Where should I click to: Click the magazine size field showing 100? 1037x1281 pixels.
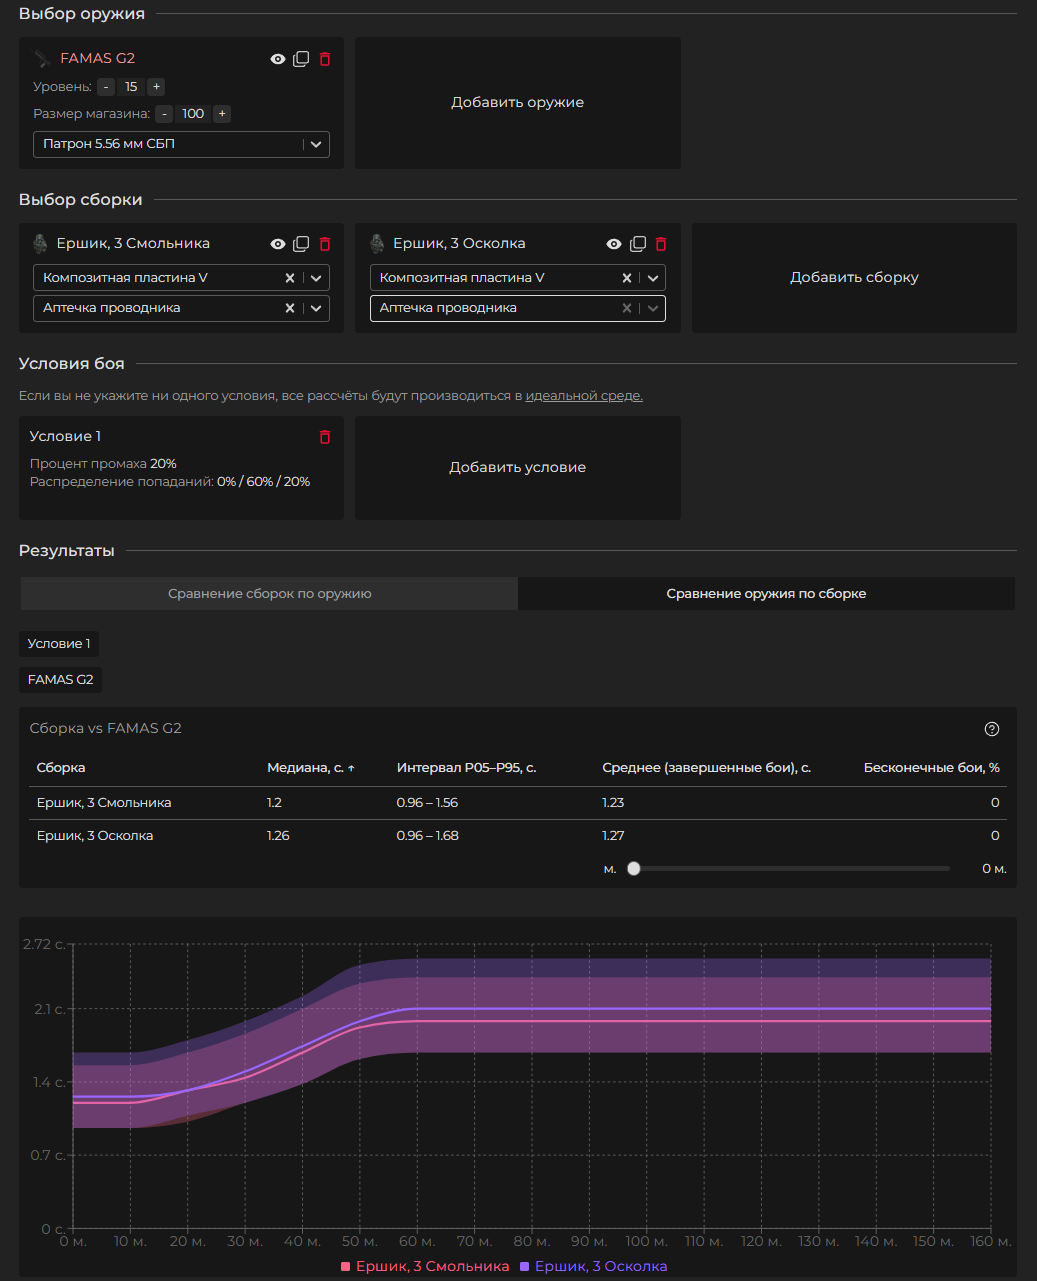click(193, 114)
